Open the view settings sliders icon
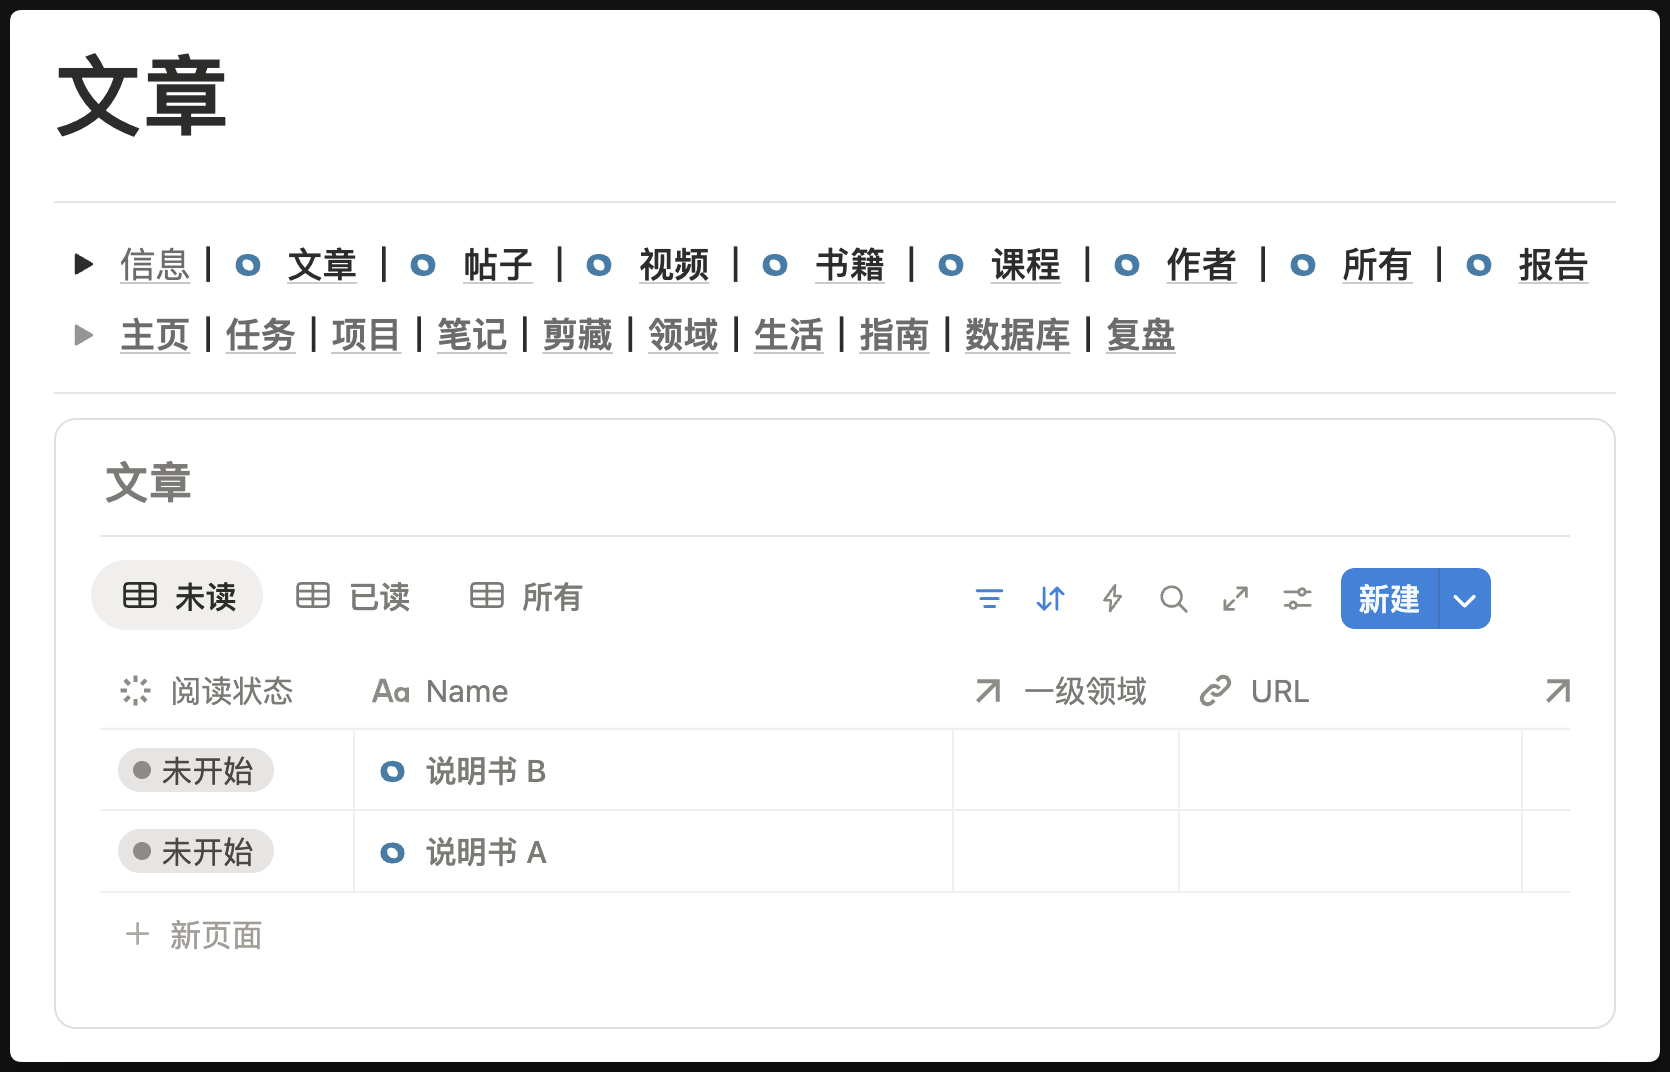Image resolution: width=1670 pixels, height=1072 pixels. pos(1297,599)
